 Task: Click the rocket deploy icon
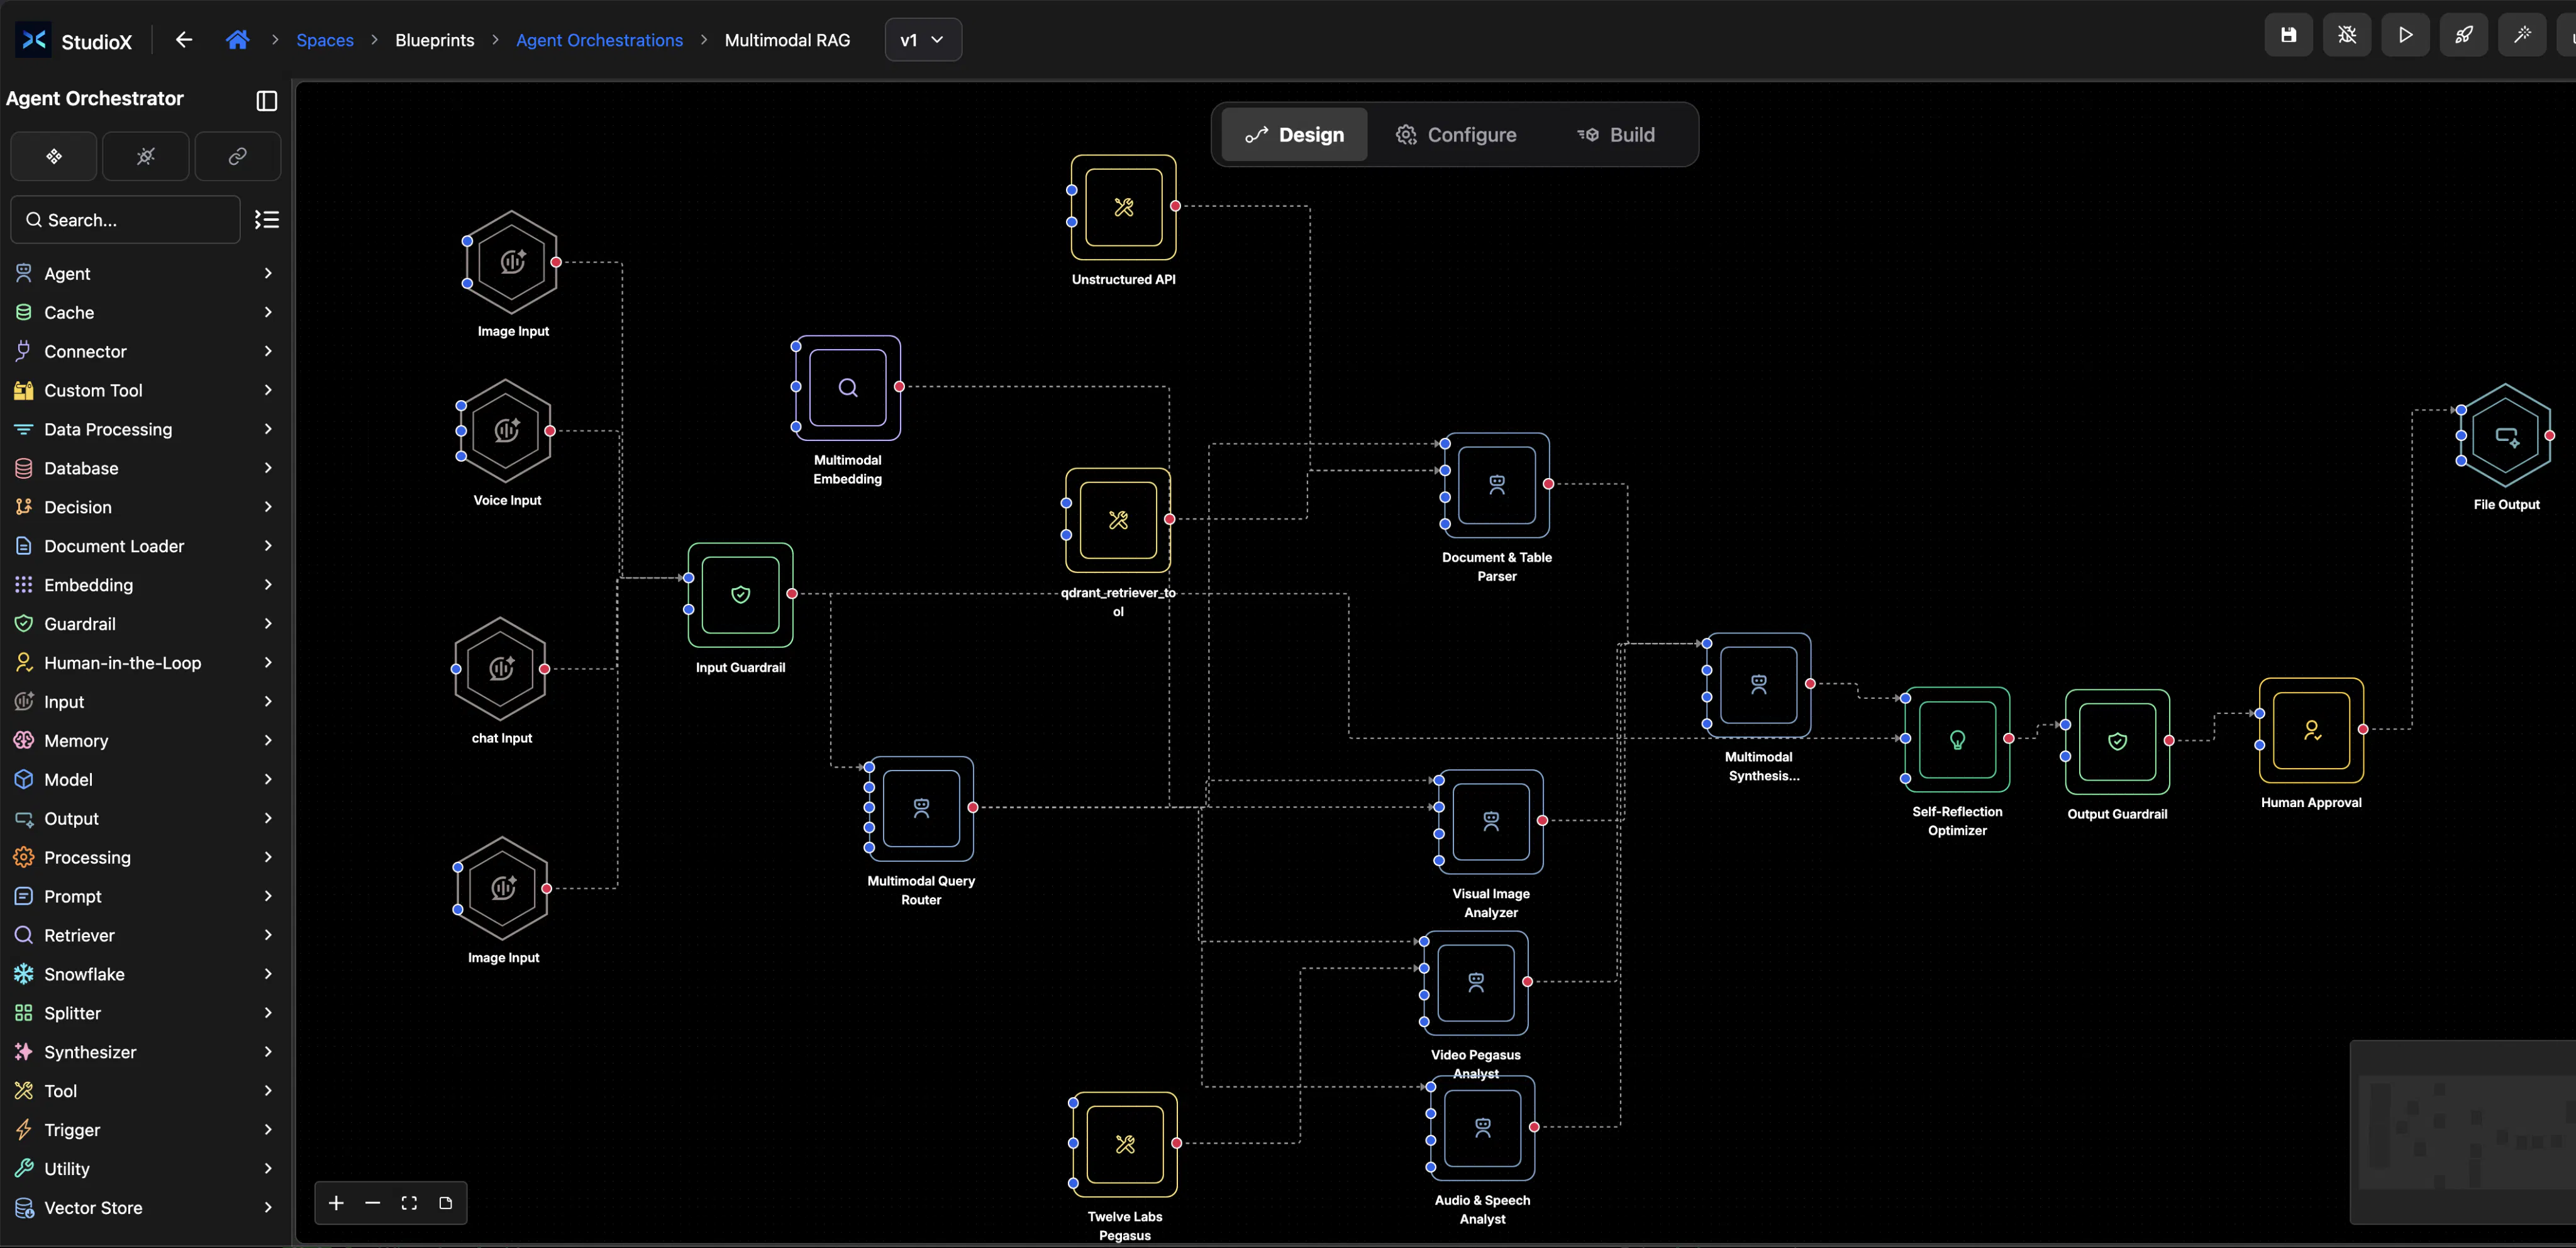pyautogui.click(x=2464, y=36)
